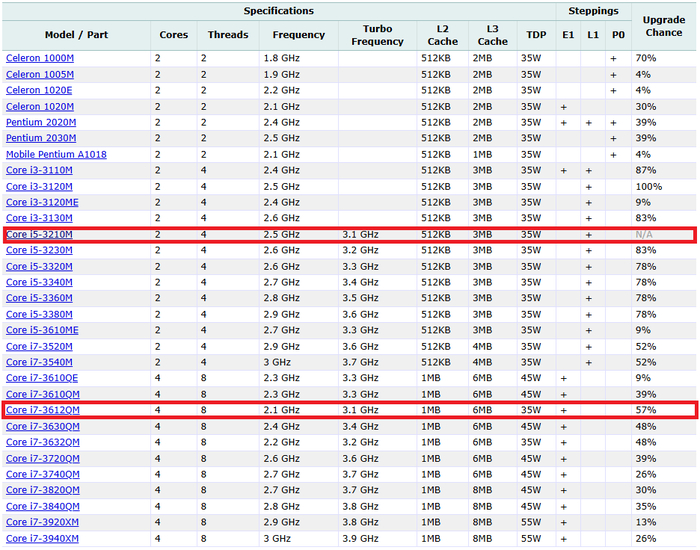Open the Core i5-3320M link
Image resolution: width=700 pixels, height=550 pixels.
(39, 267)
